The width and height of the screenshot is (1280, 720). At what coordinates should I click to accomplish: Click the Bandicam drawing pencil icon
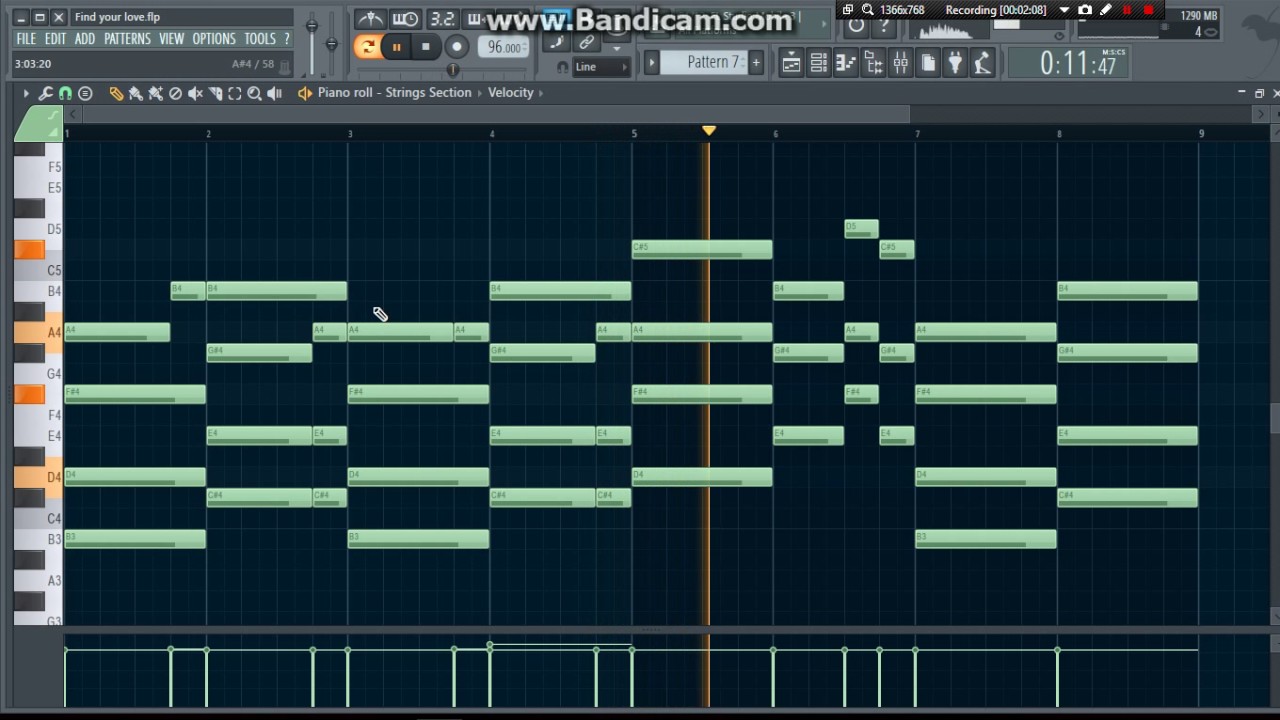1105,10
